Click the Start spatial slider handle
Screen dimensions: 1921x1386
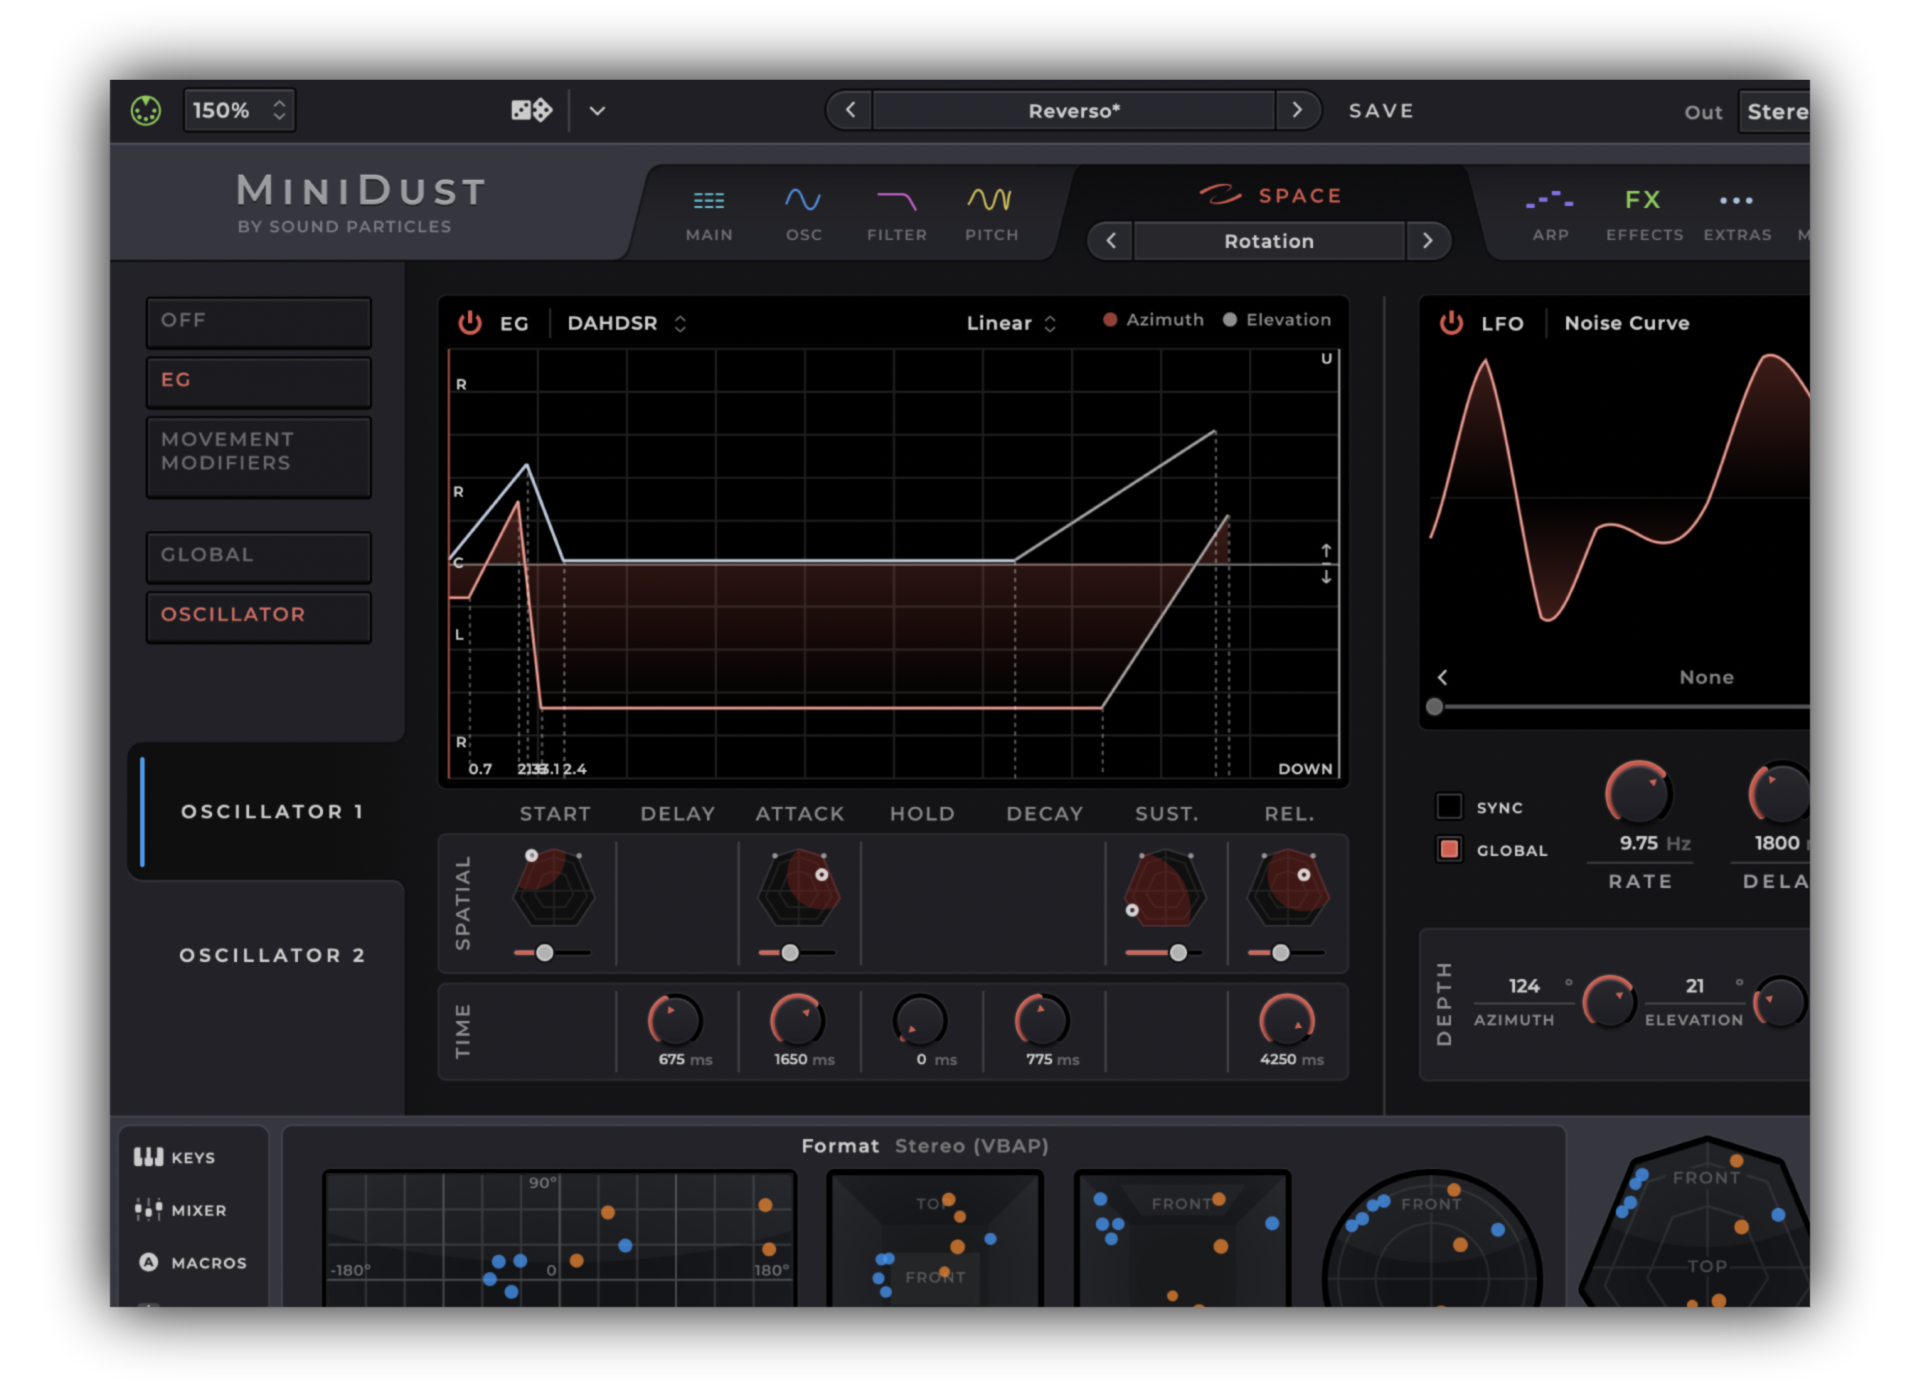click(544, 953)
